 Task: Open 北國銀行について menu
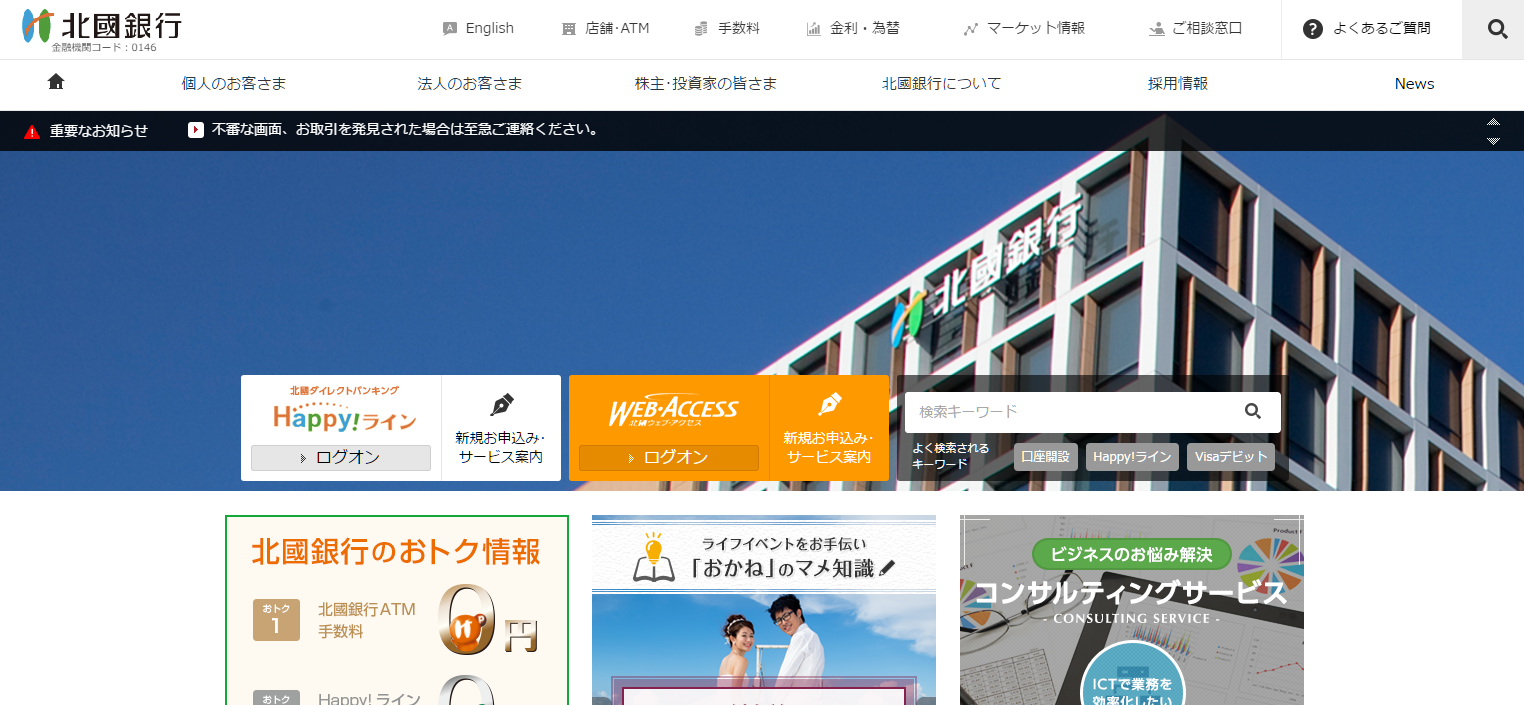(x=942, y=84)
